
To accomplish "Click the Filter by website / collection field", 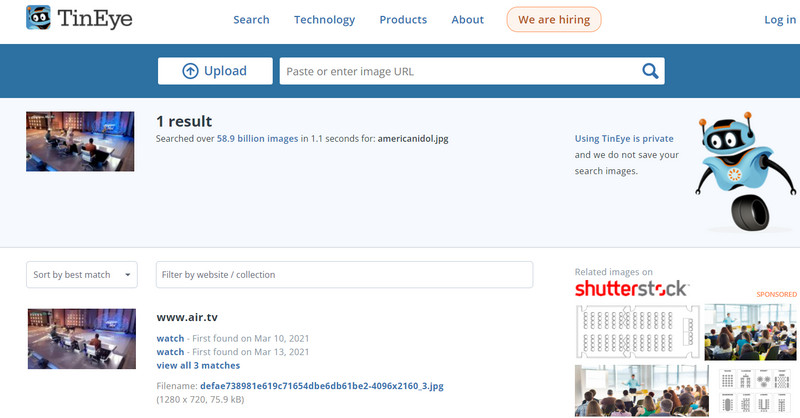I will point(344,274).
